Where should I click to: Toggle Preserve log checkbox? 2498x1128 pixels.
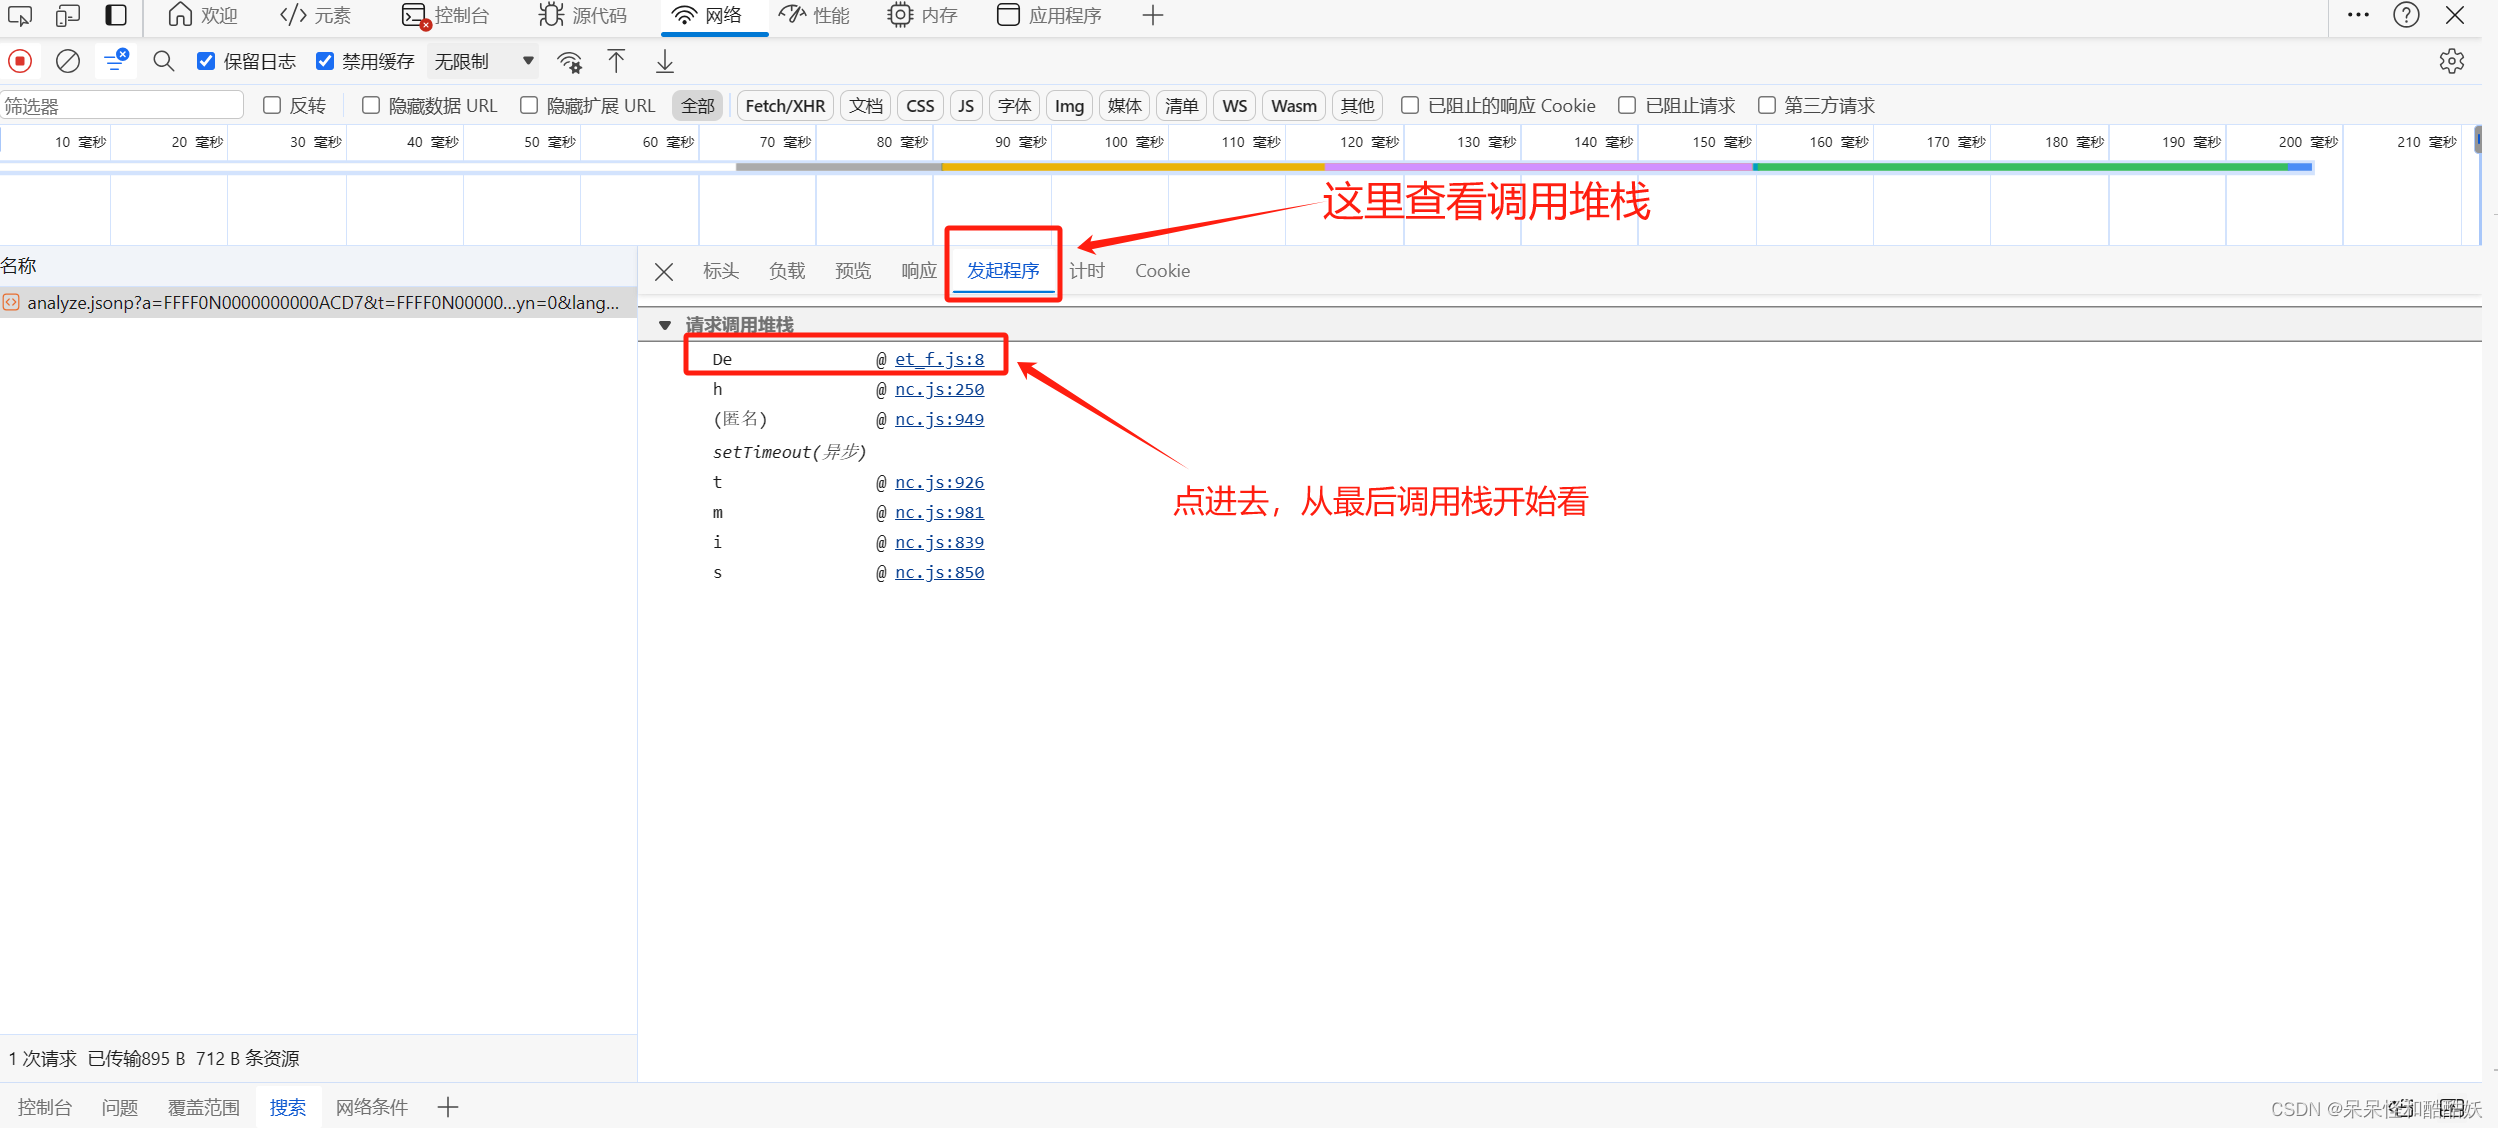[x=206, y=61]
